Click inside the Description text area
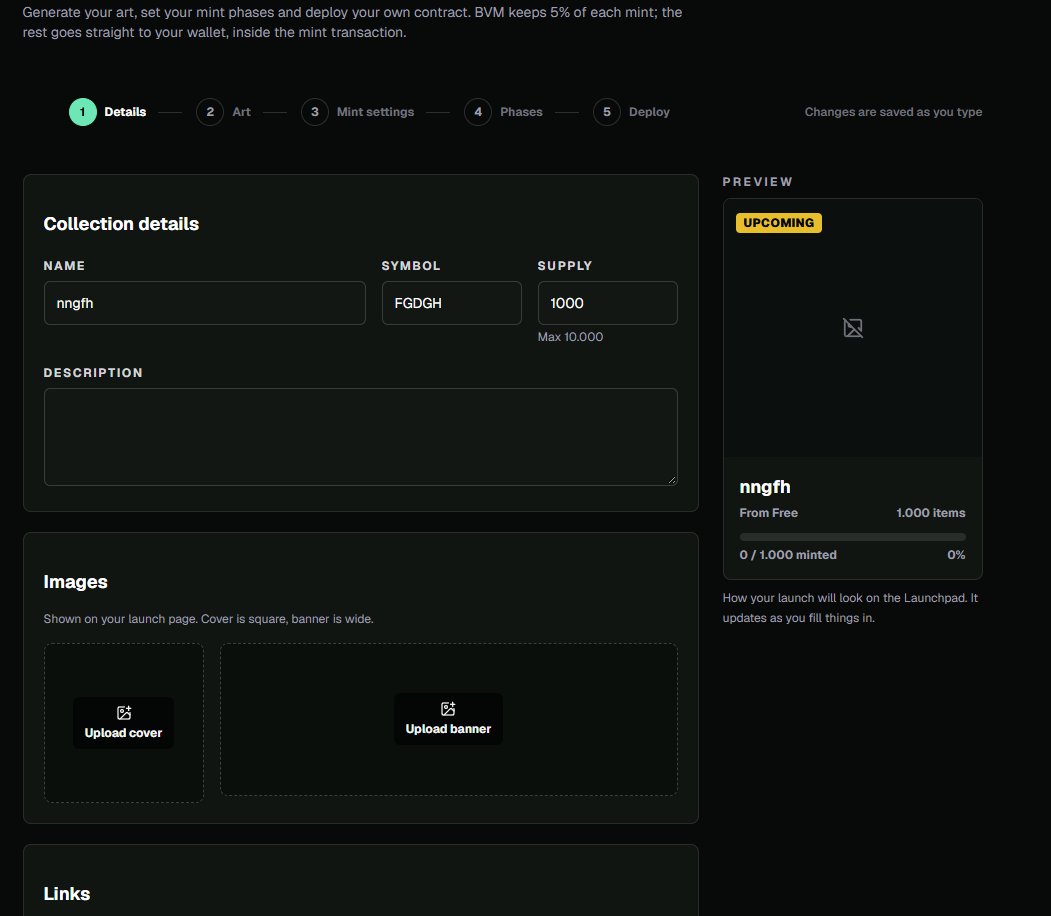The width and height of the screenshot is (1051, 916). (x=361, y=437)
